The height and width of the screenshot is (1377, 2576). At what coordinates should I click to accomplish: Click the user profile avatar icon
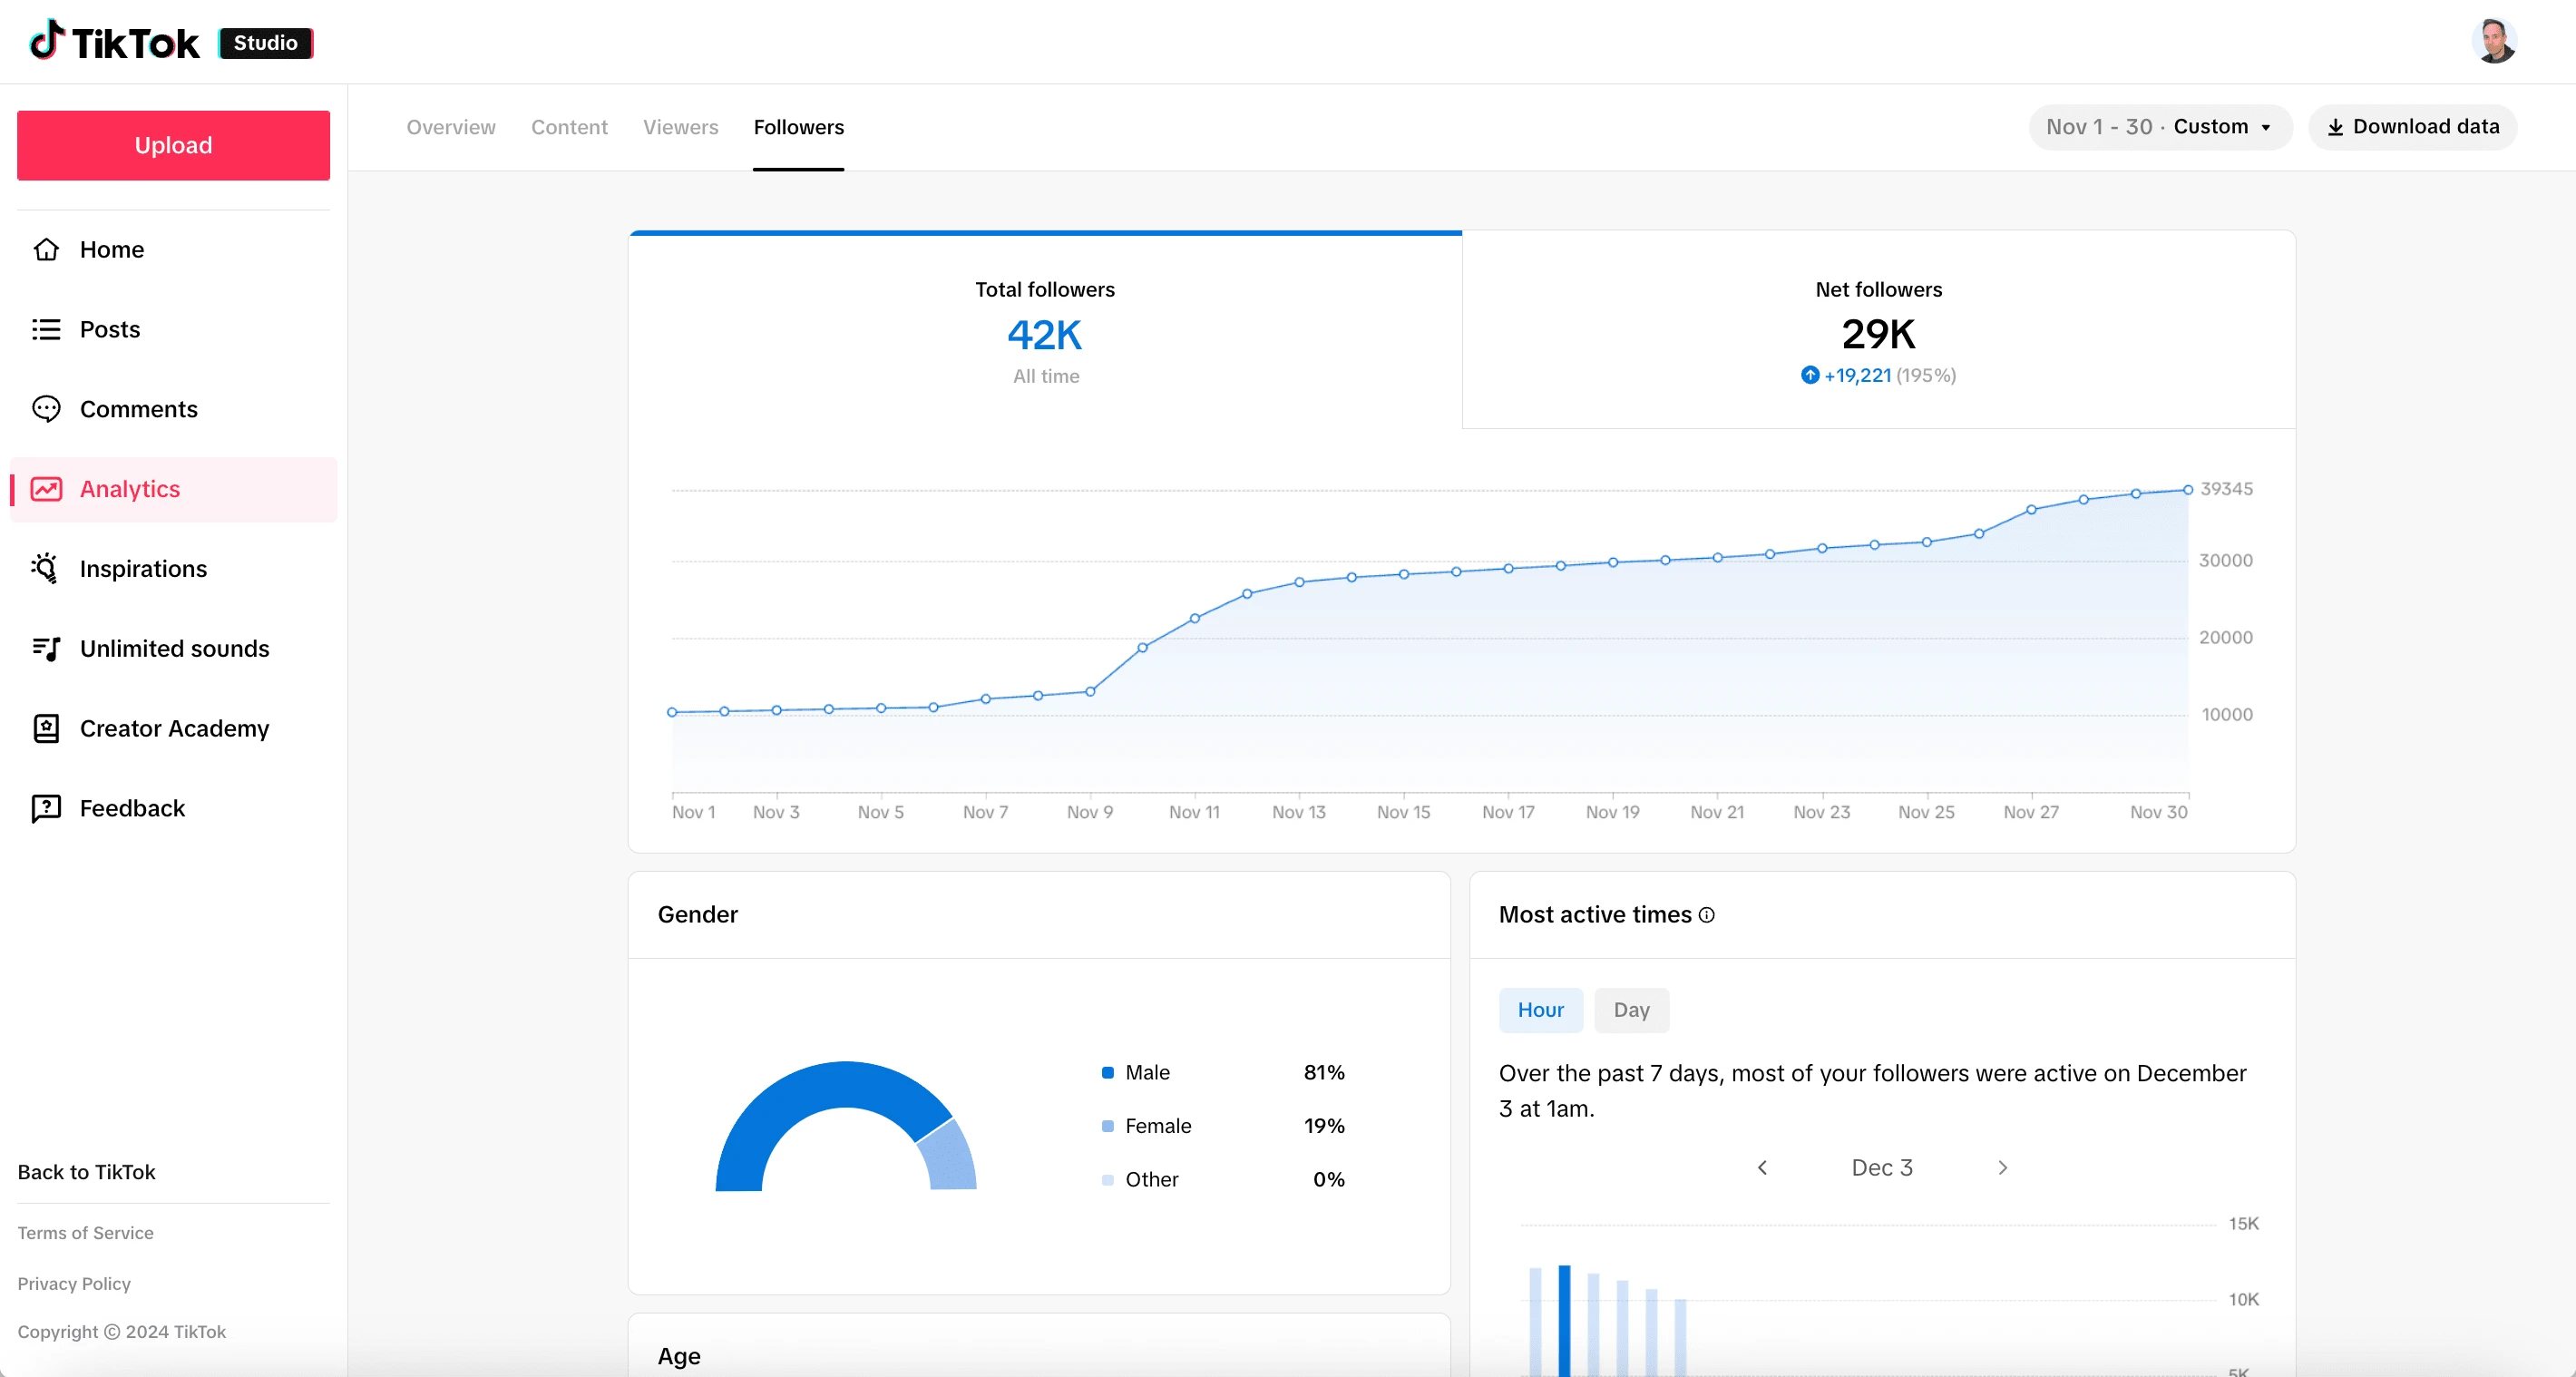(x=2499, y=41)
